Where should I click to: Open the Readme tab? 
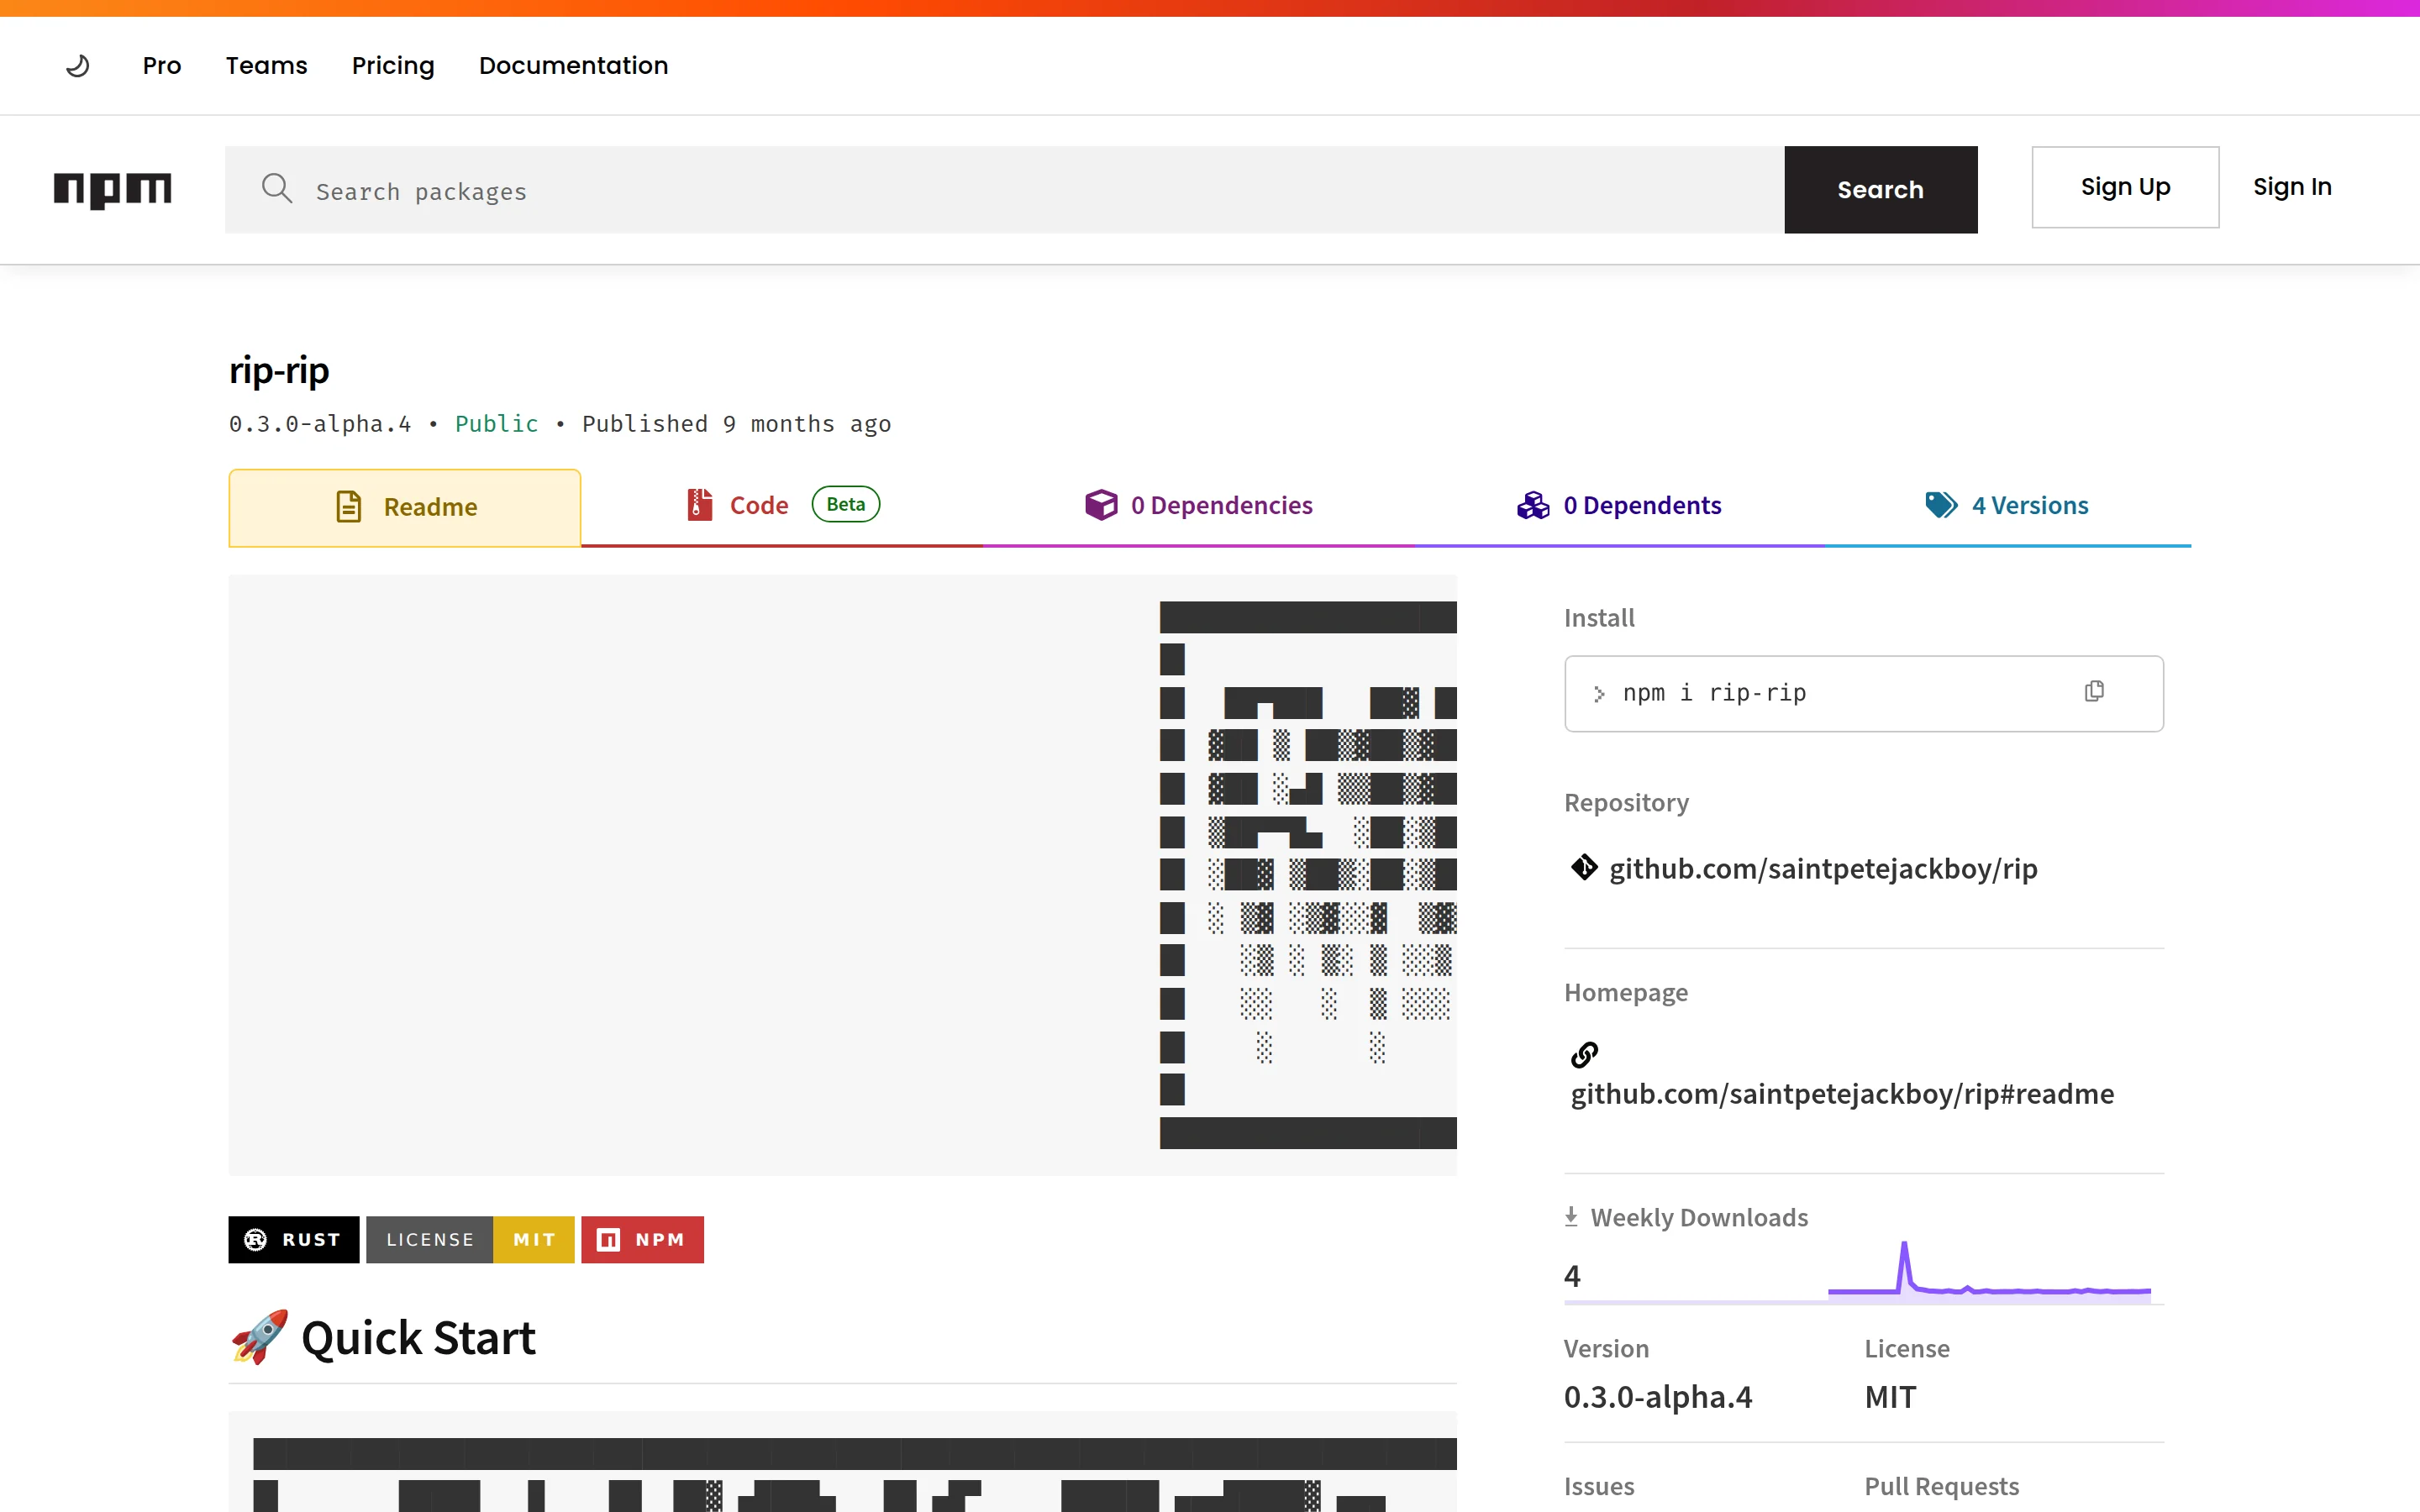click(x=405, y=507)
